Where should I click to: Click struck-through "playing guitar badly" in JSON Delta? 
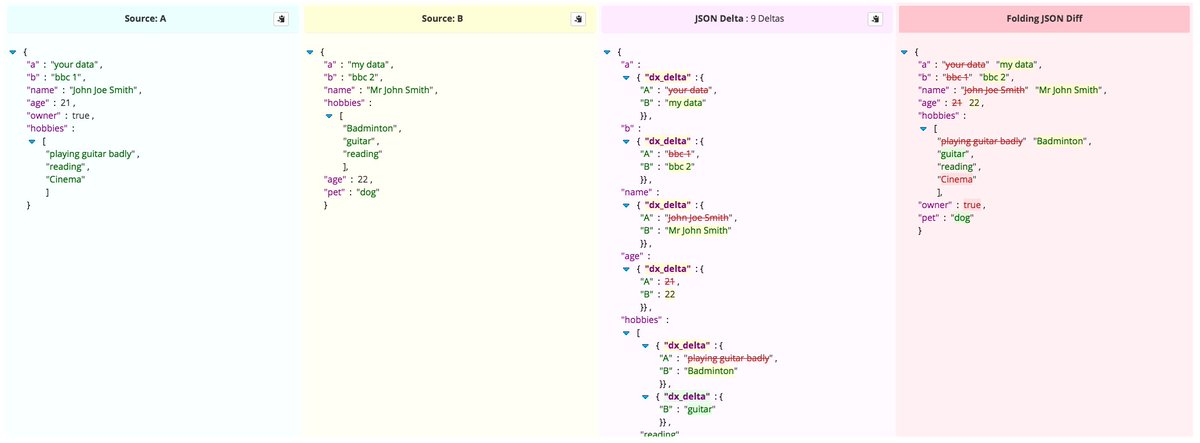[730, 358]
